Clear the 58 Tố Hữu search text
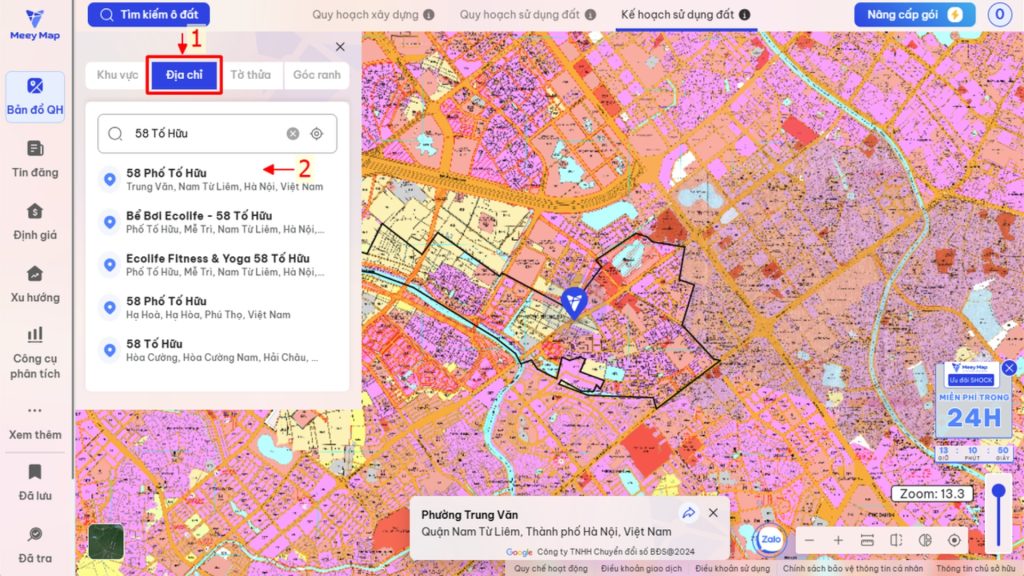The width and height of the screenshot is (1024, 576). [293, 134]
